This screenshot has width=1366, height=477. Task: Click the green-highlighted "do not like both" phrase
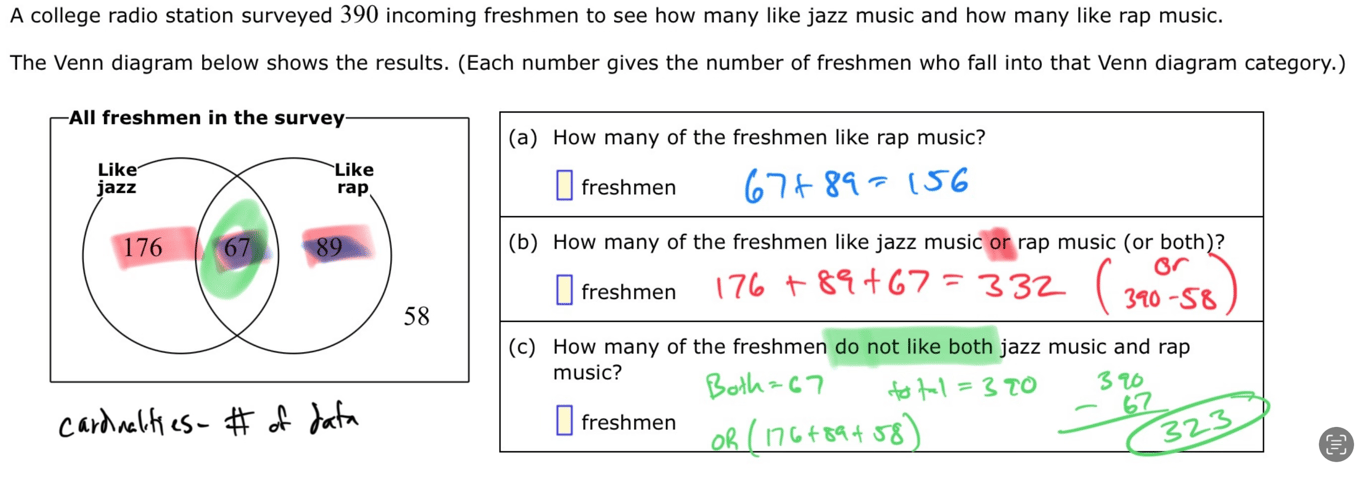(x=913, y=347)
